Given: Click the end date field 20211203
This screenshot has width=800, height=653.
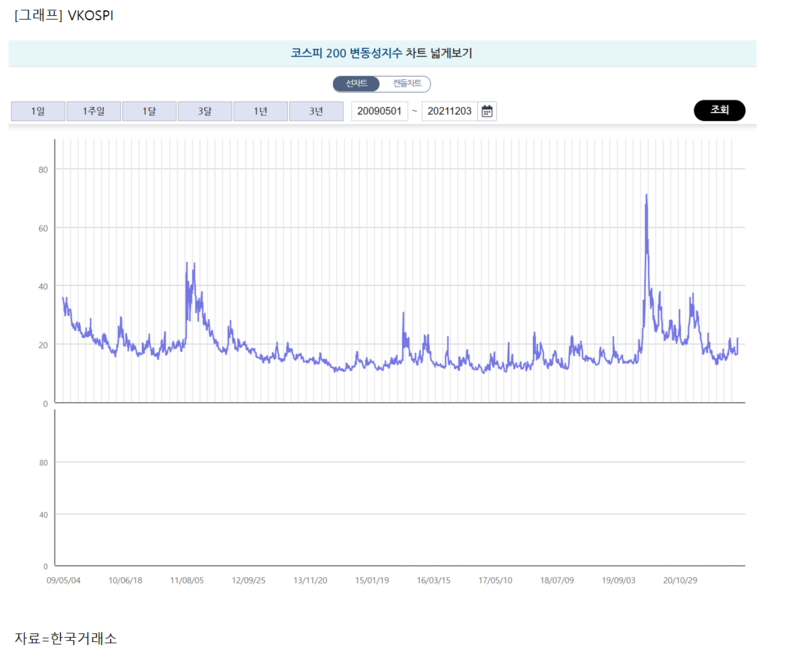Looking at the screenshot, I should pos(449,111).
